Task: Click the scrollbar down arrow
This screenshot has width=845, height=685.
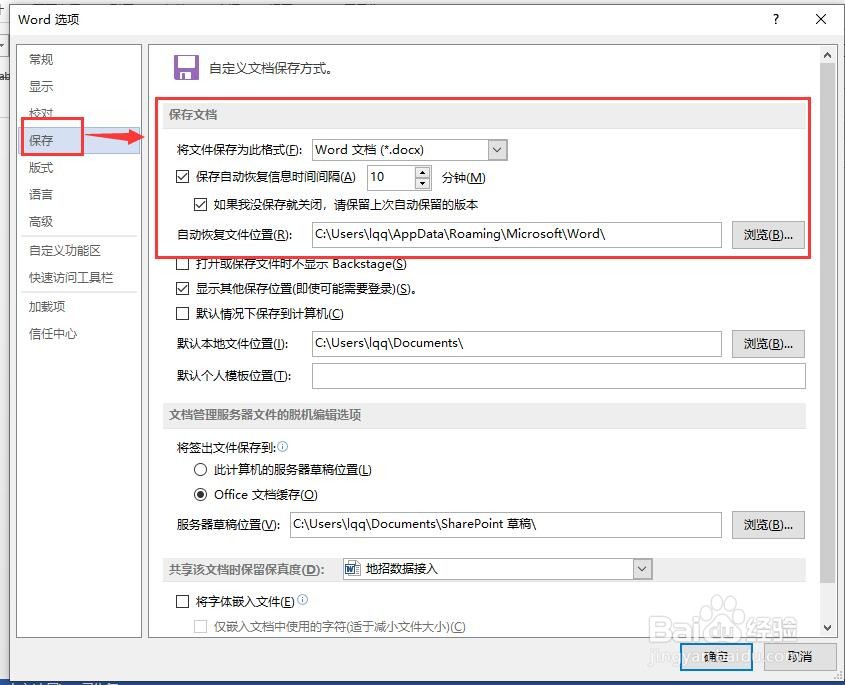Action: 827,627
